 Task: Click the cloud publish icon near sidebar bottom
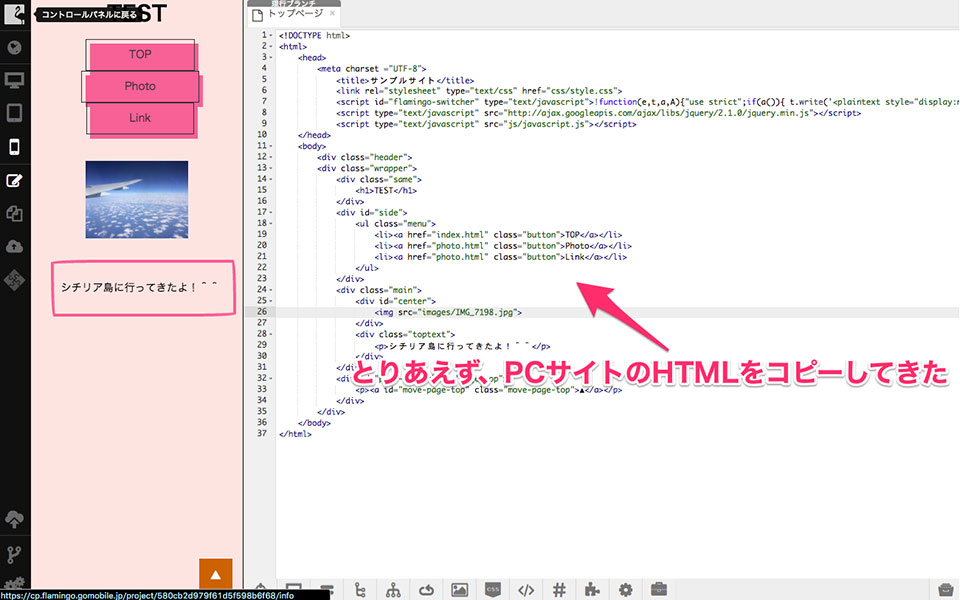[14, 519]
